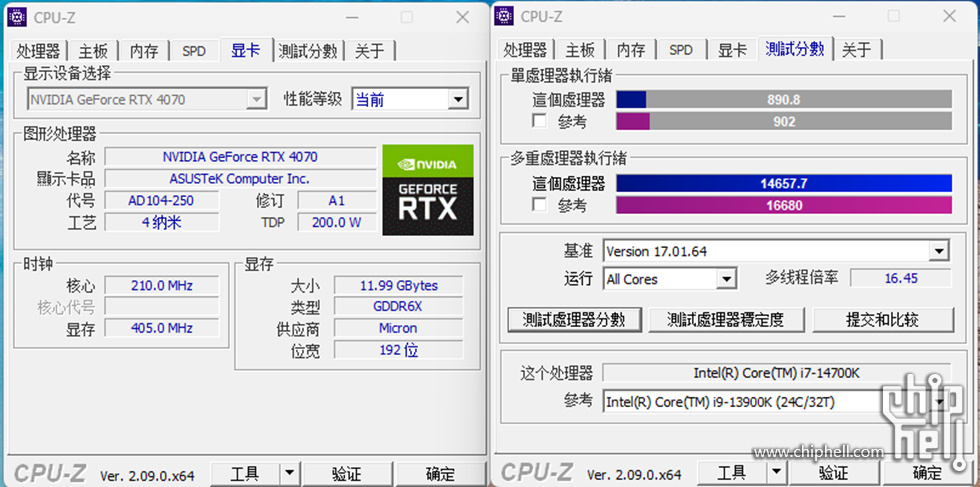Open 工具 dropdown arrow in right window
The image size is (980, 487).
[776, 472]
